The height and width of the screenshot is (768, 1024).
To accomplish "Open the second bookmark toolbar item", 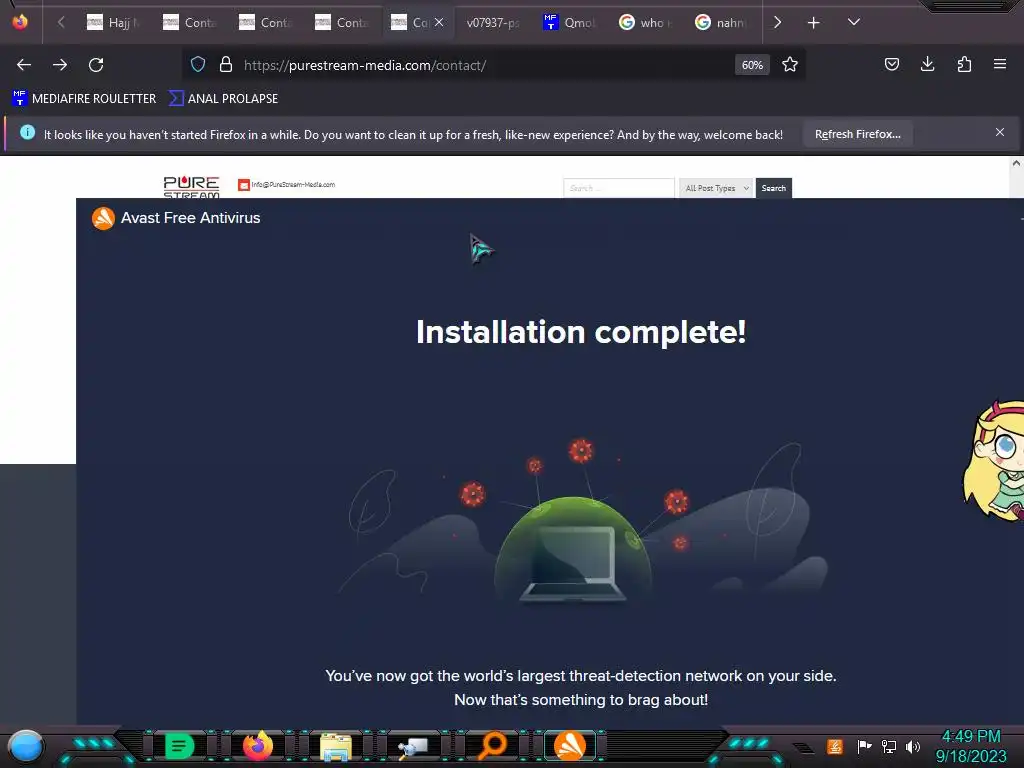I will (x=223, y=99).
